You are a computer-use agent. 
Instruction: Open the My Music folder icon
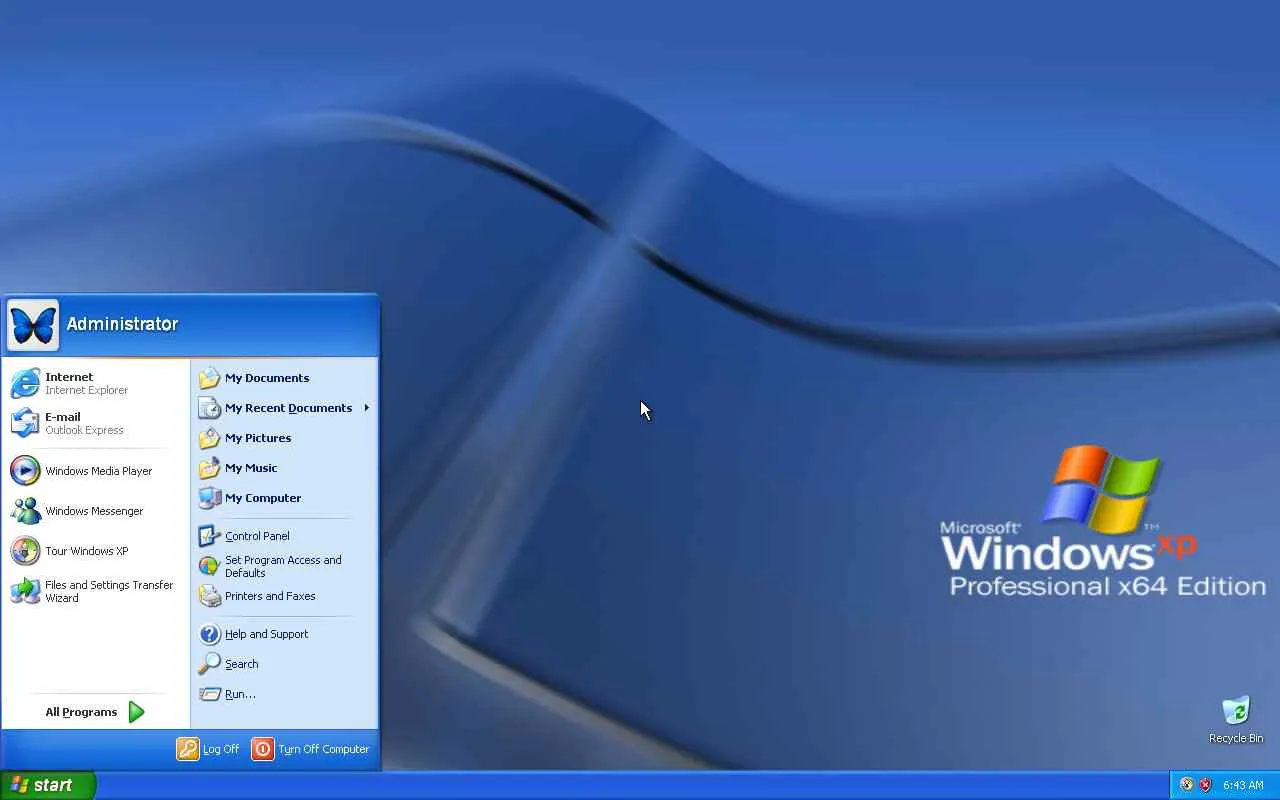(x=209, y=468)
